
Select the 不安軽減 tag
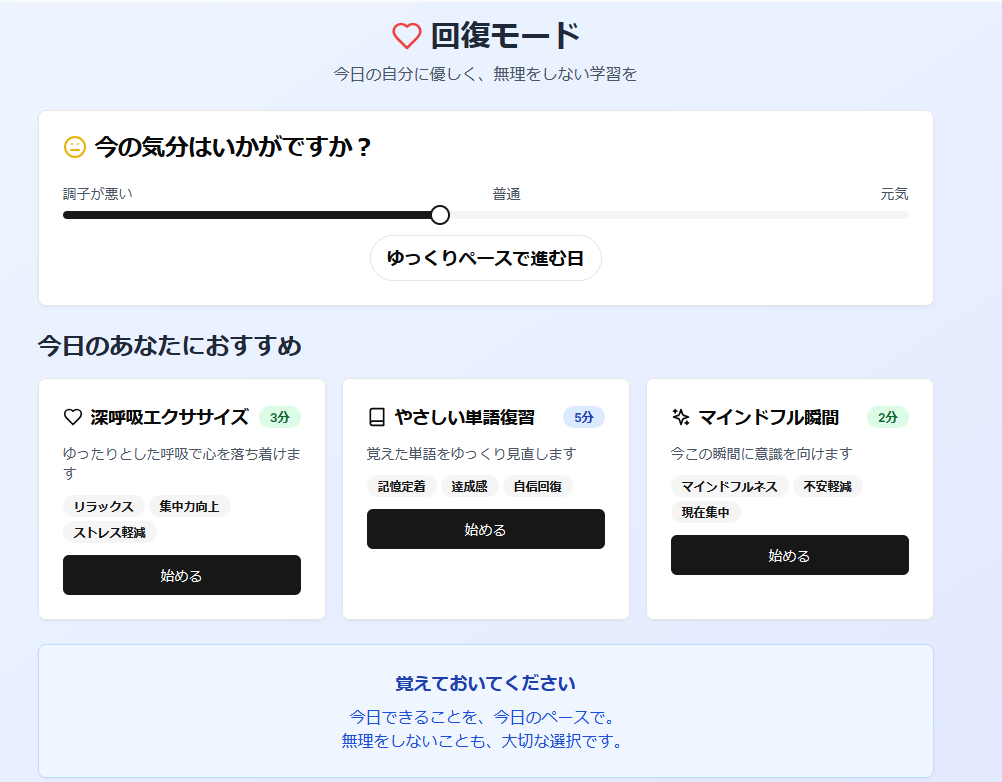pos(827,486)
